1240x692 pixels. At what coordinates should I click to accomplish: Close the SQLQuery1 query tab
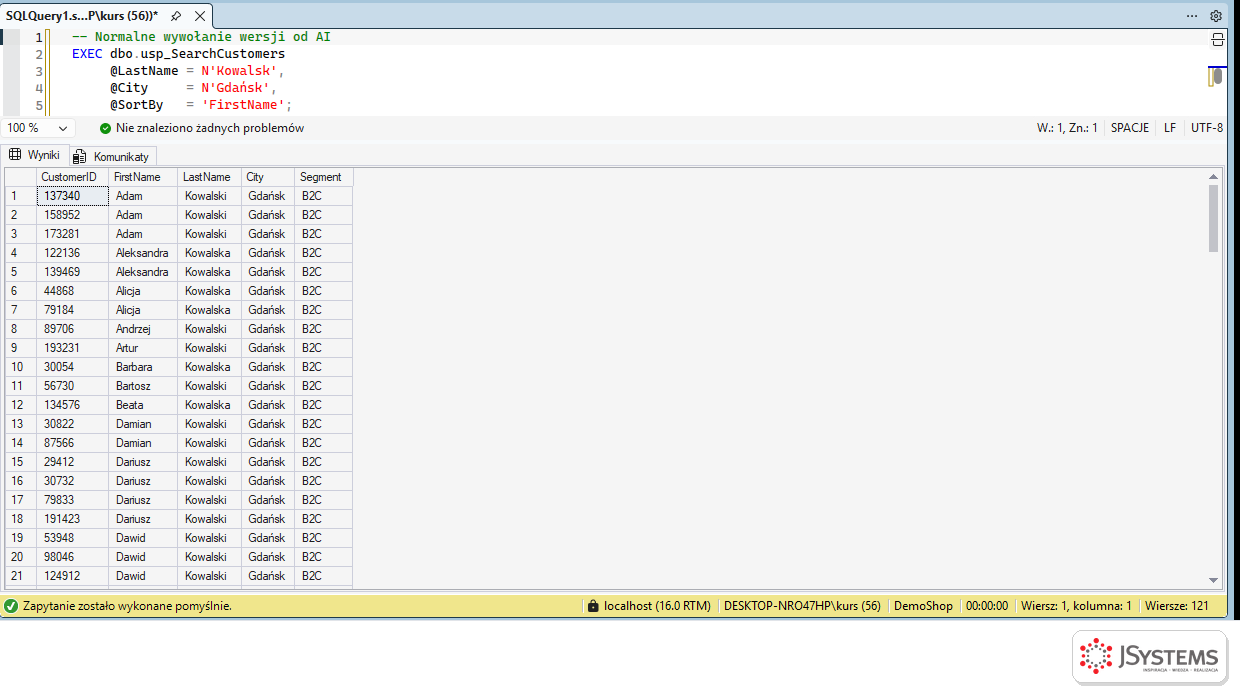200,16
